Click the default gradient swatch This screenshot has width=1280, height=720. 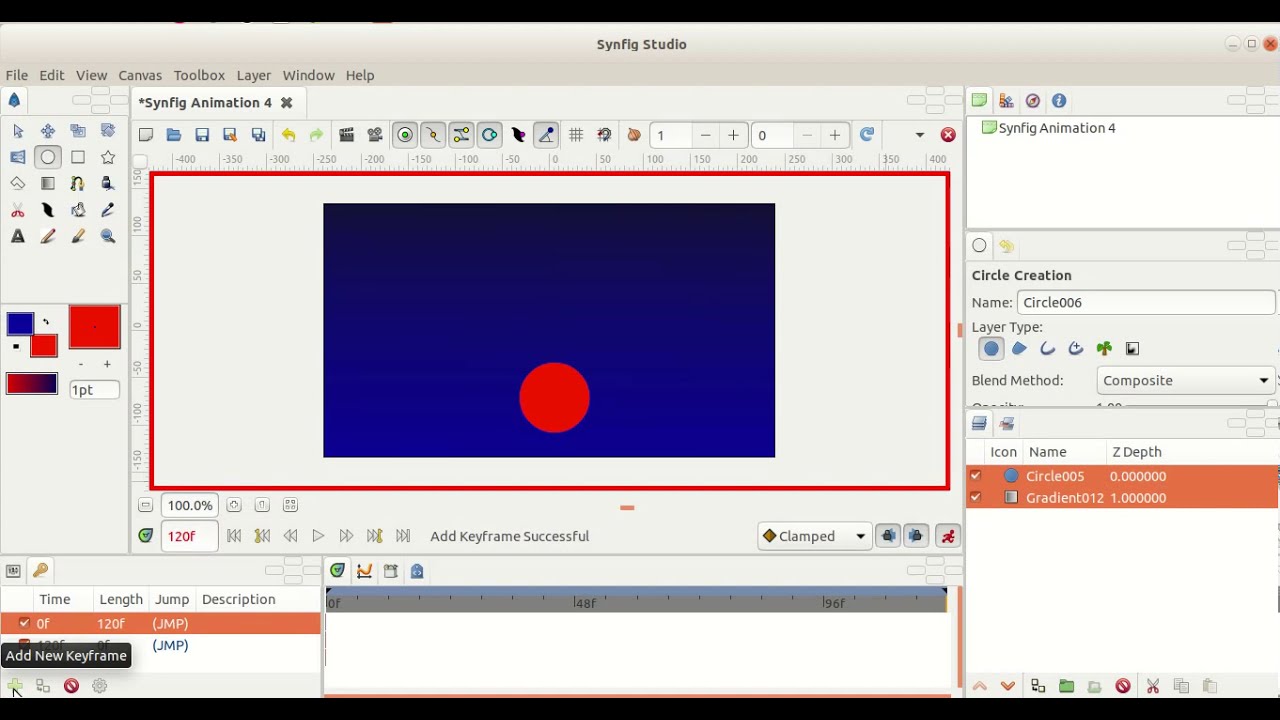32,384
